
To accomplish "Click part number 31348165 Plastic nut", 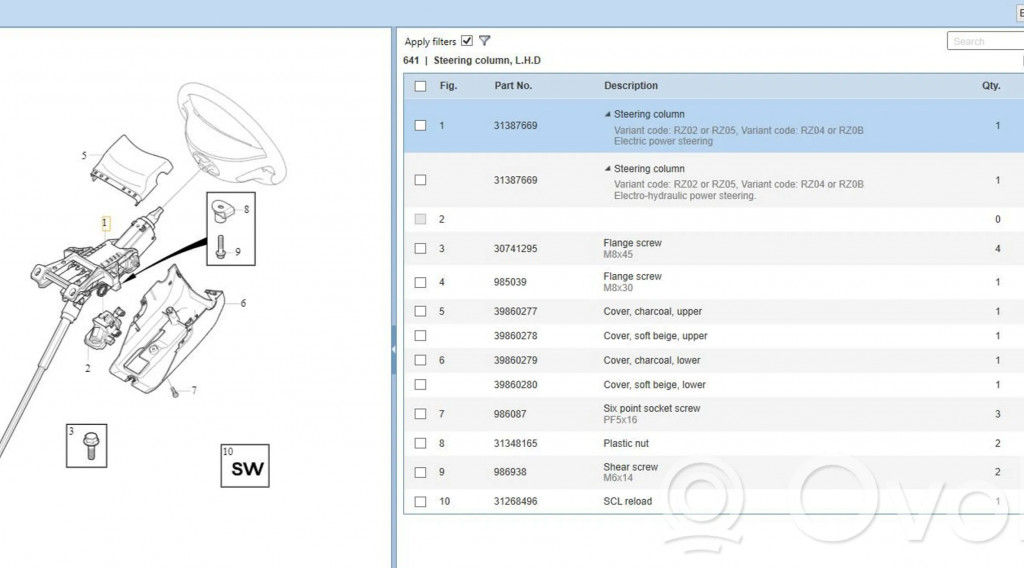I will click(x=515, y=443).
